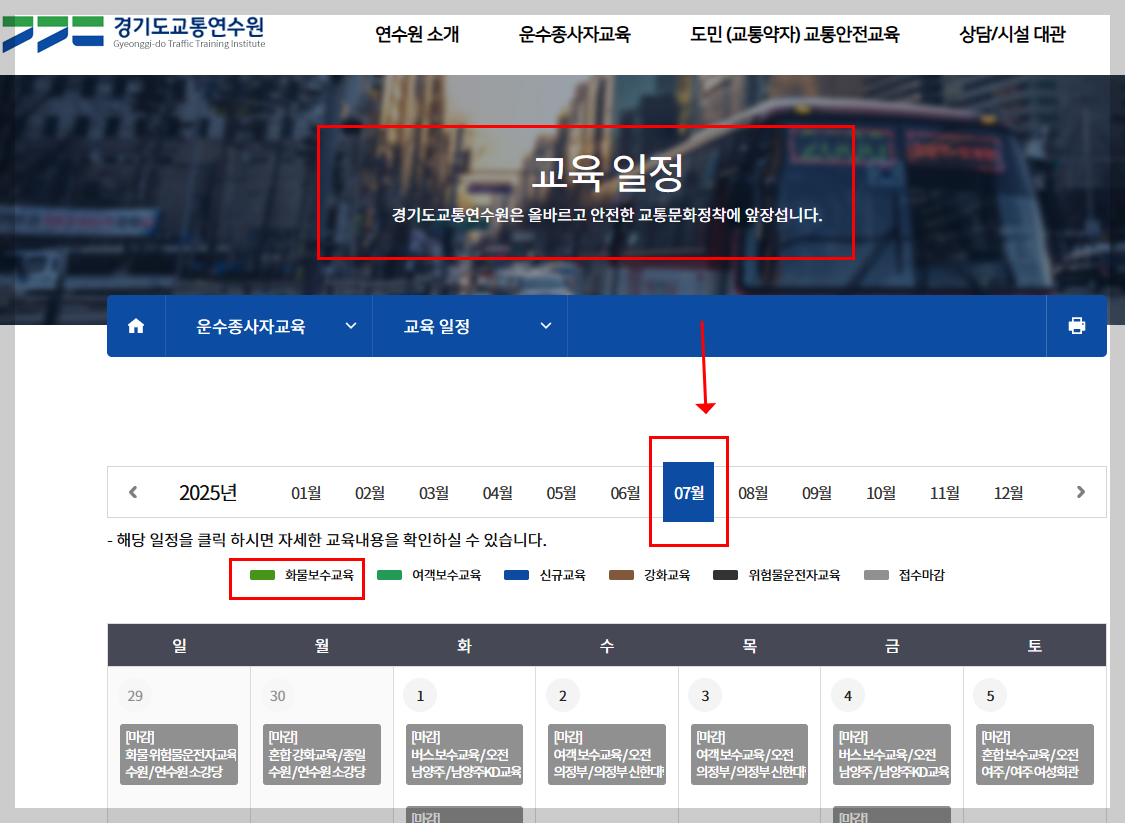Go to next year with right arrow
The width and height of the screenshot is (1125, 823).
point(1081,492)
